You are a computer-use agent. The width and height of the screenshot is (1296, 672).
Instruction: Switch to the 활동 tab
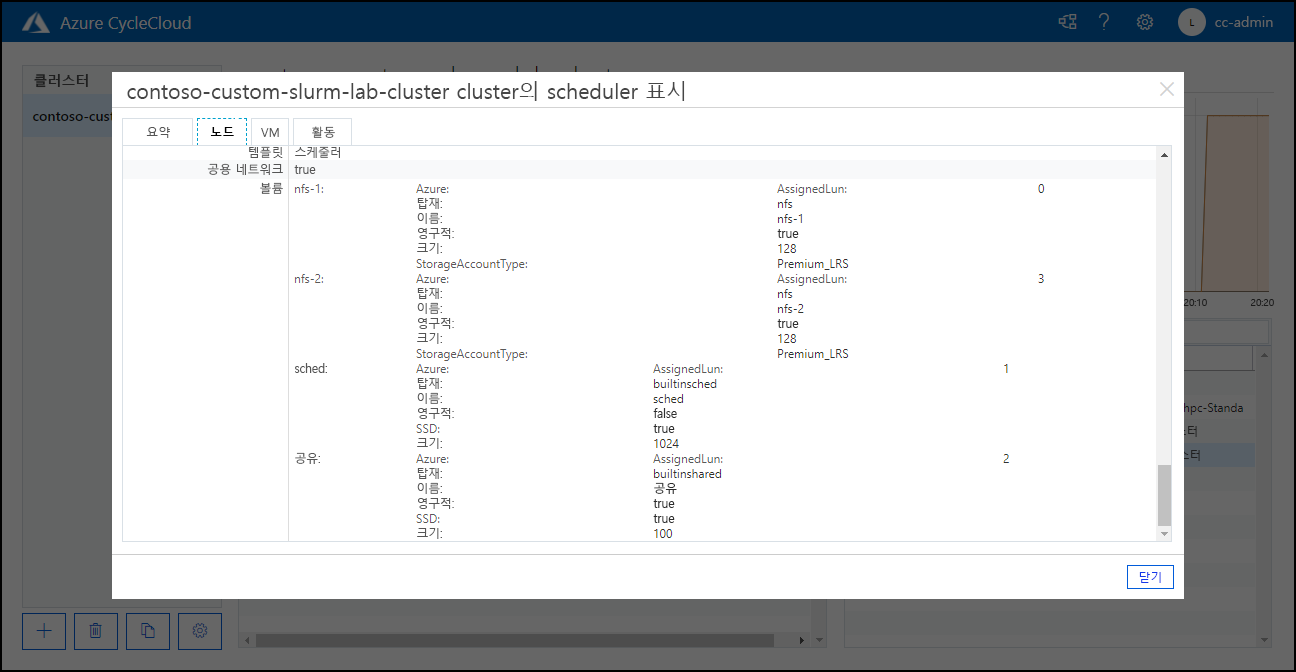pos(323,132)
